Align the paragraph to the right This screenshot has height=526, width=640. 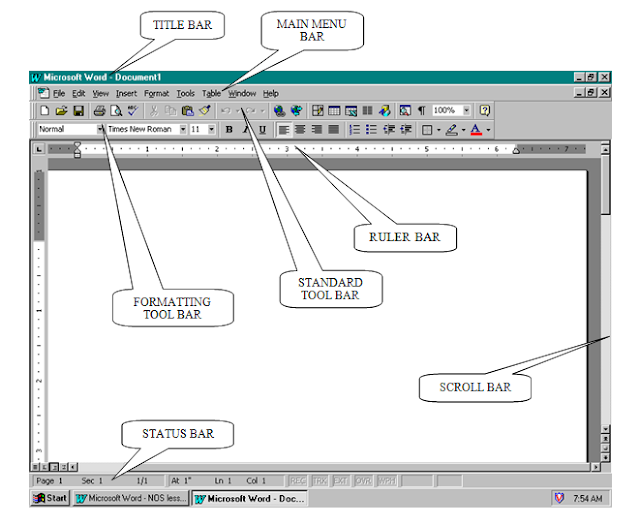pos(317,130)
